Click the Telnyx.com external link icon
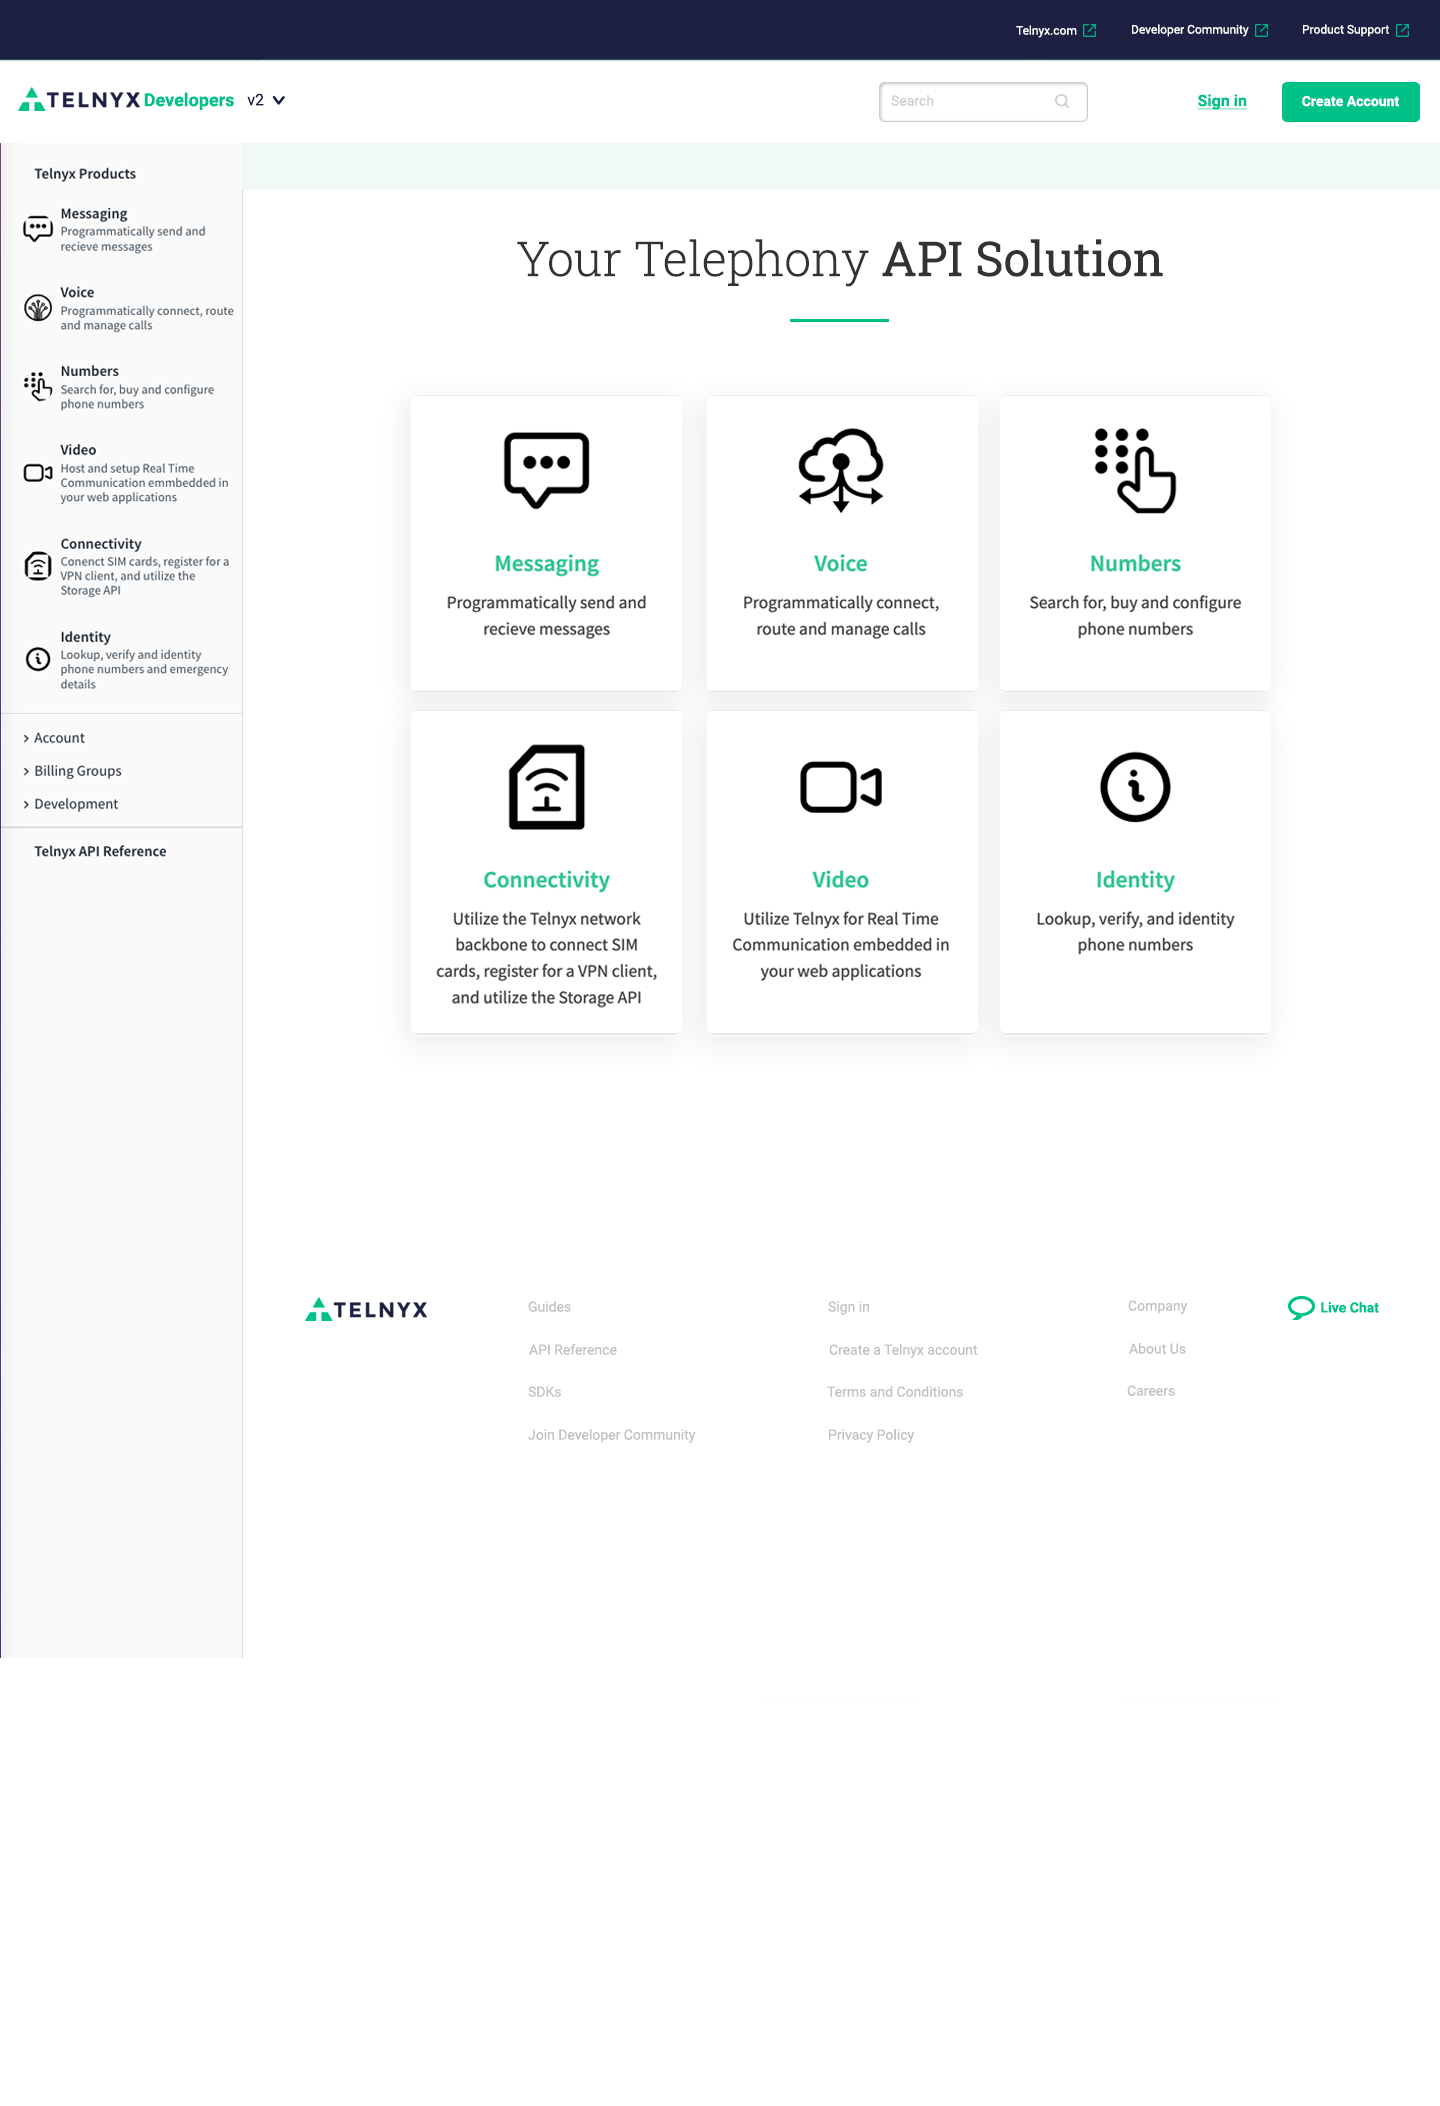The image size is (1440, 2106). [x=1090, y=31]
